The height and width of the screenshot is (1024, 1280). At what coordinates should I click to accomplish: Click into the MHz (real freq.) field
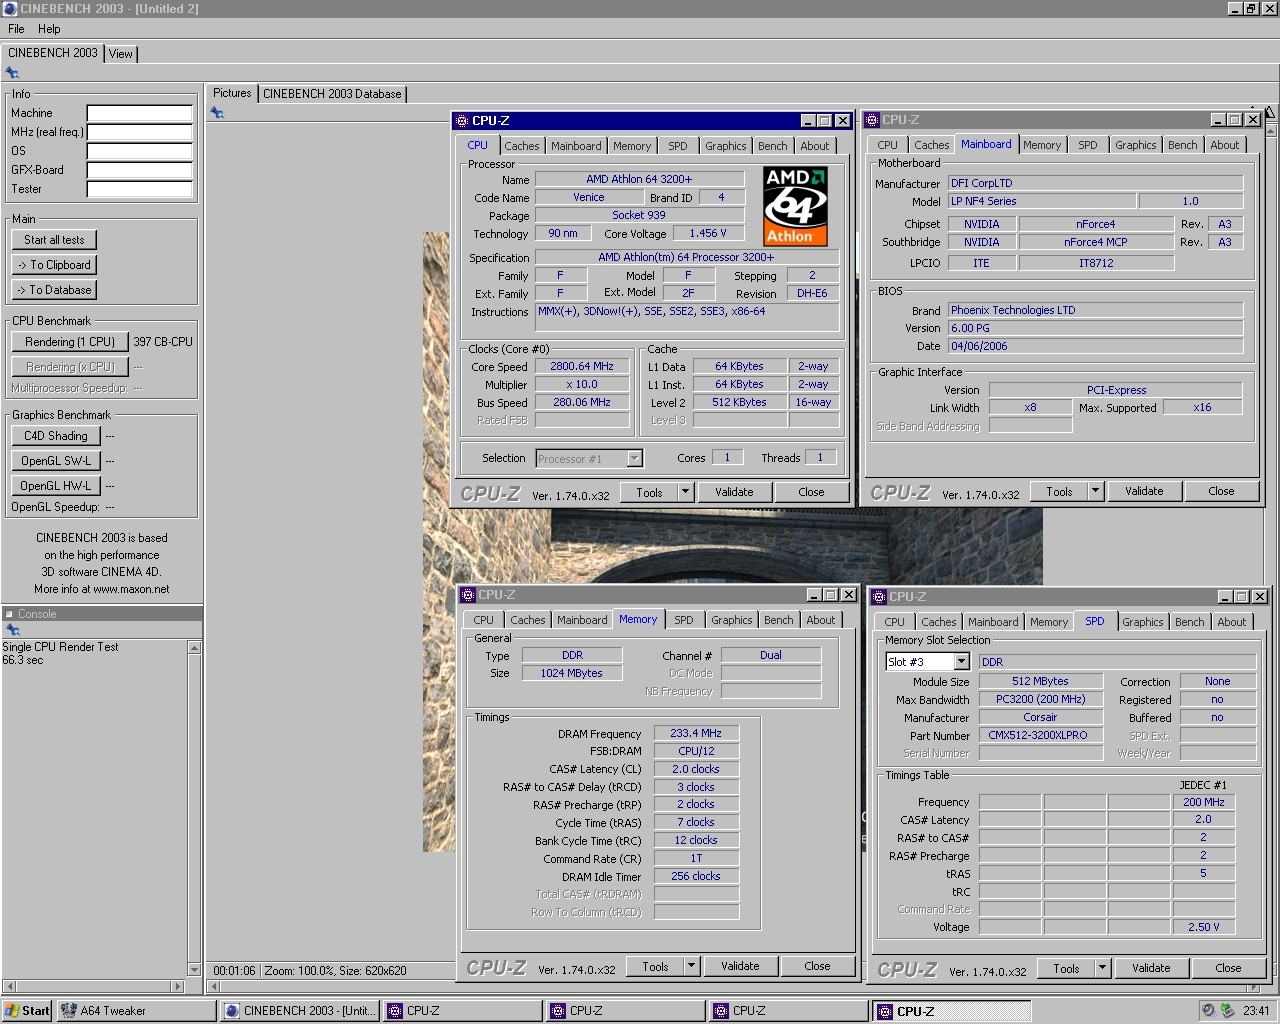pos(139,132)
